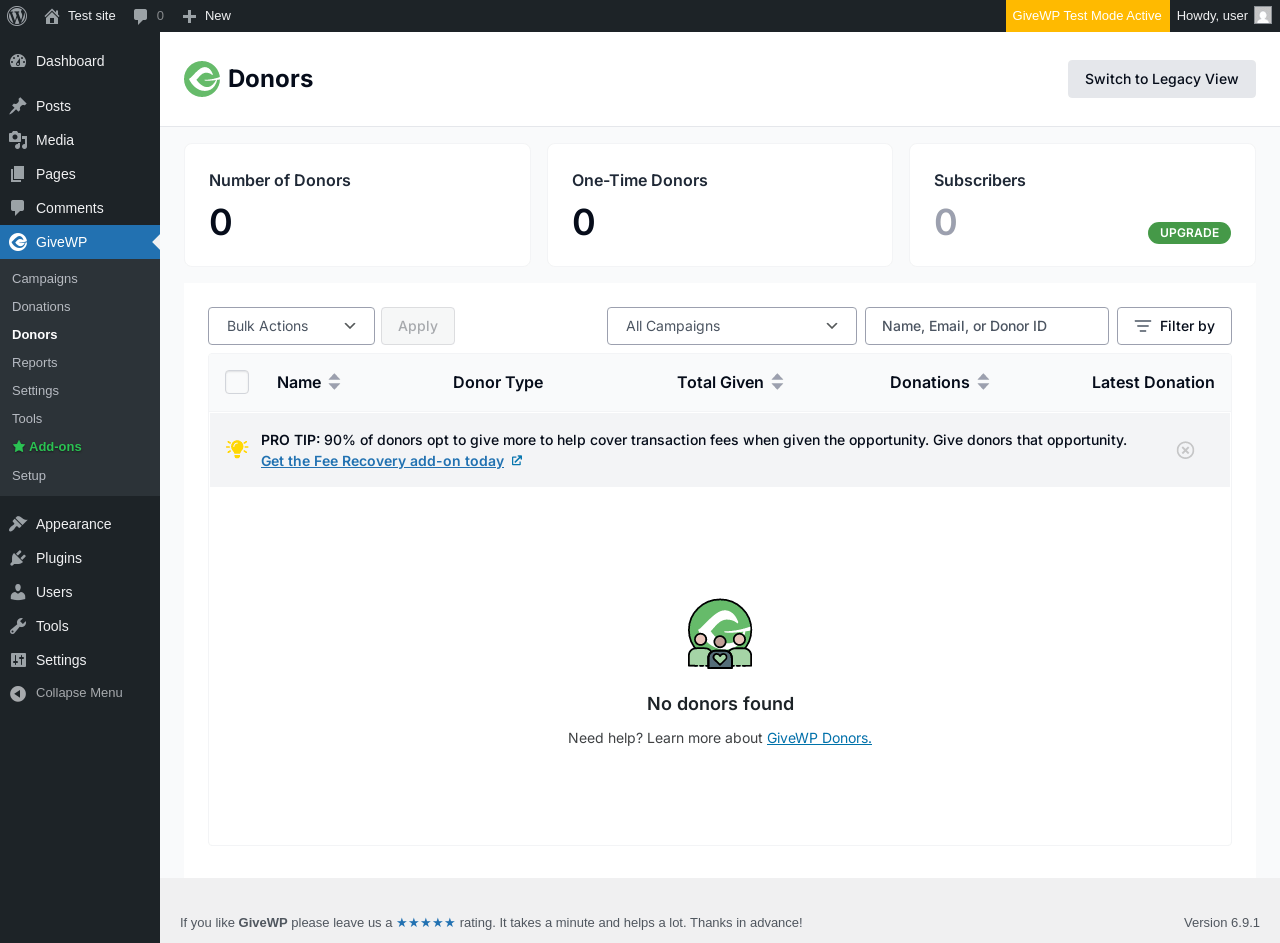Open the GiveWP Donors help link
The width and height of the screenshot is (1280, 943).
point(819,738)
